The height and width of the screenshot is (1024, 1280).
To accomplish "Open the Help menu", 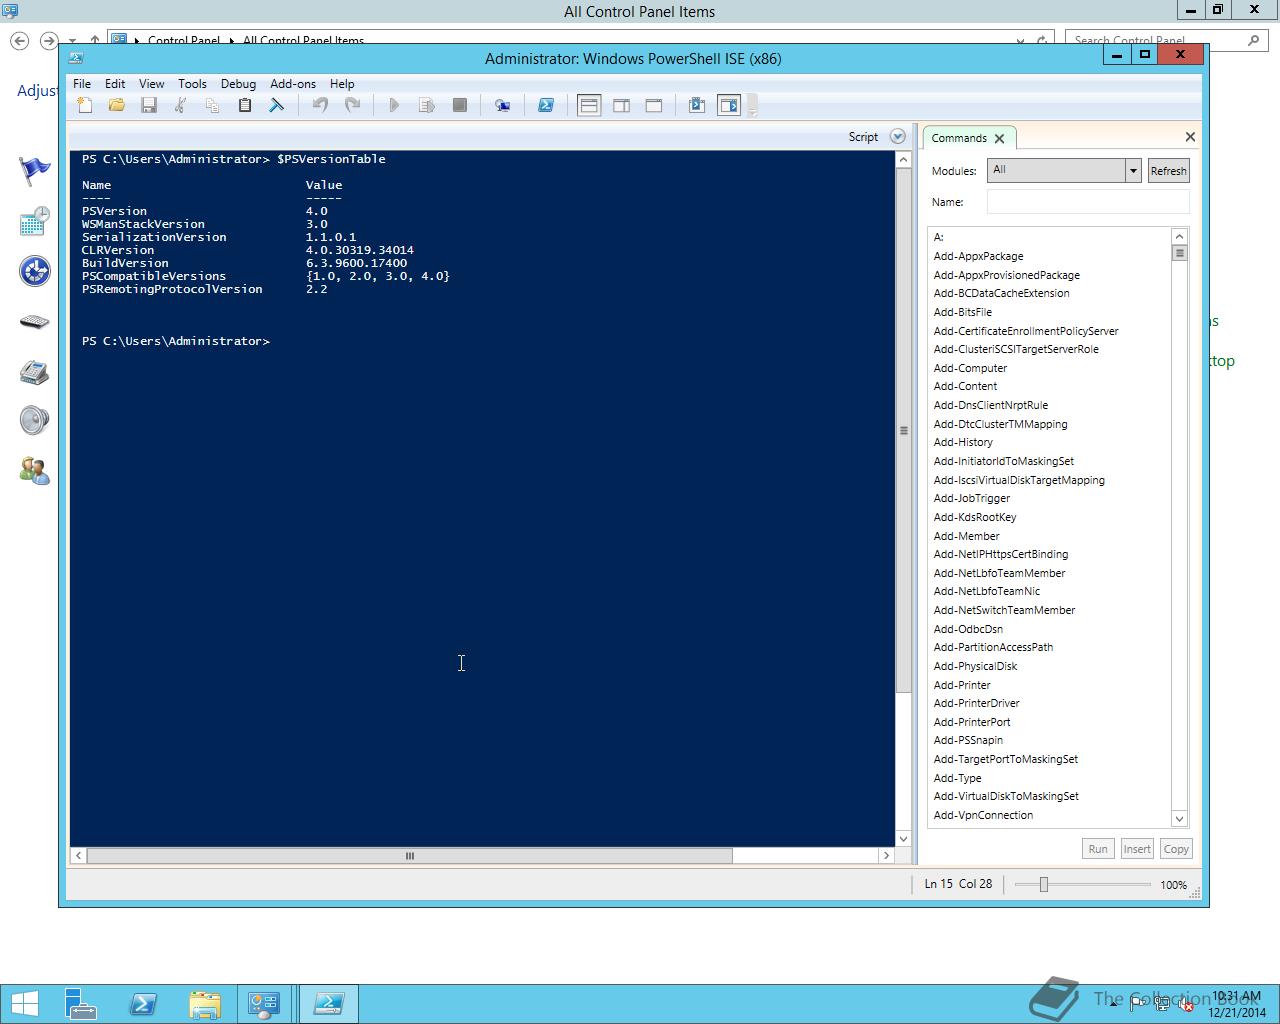I will point(342,84).
